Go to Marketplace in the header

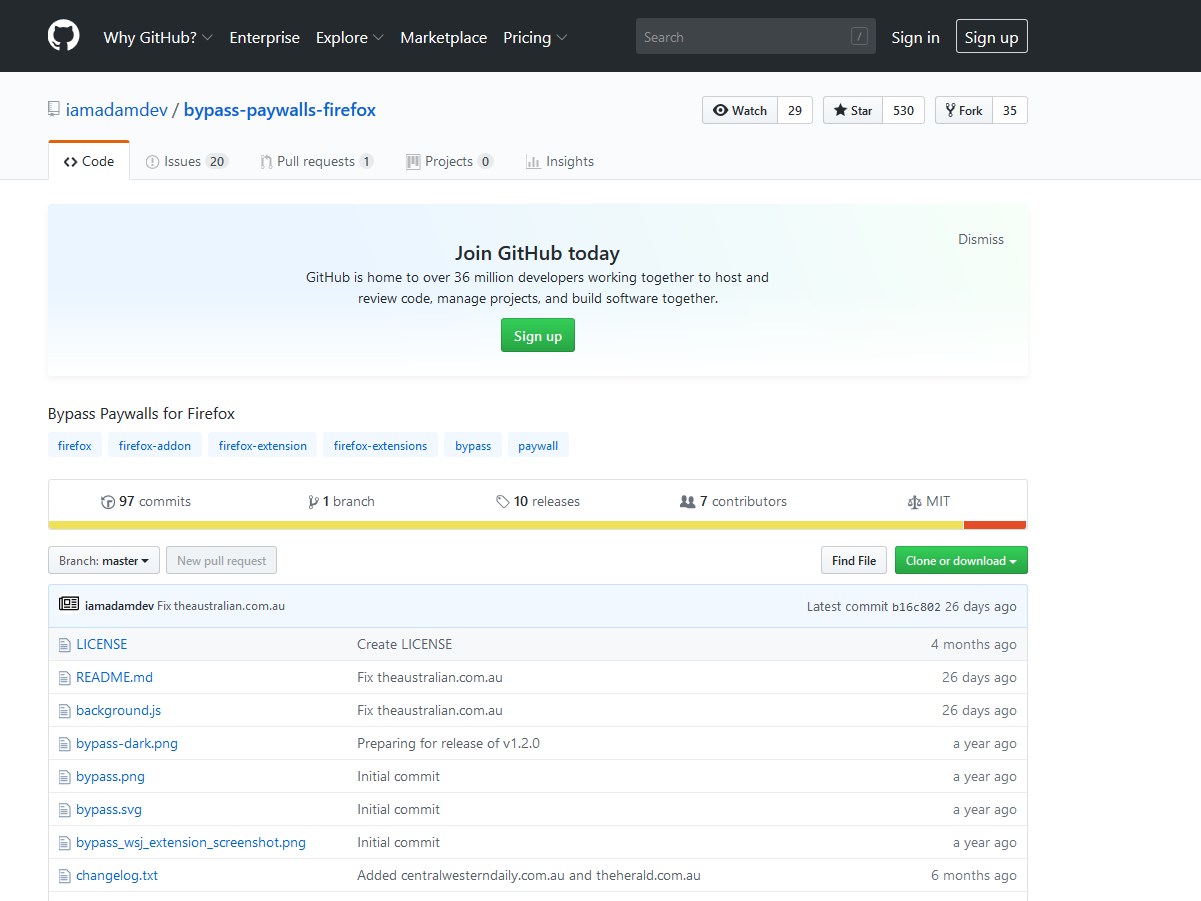pos(443,37)
